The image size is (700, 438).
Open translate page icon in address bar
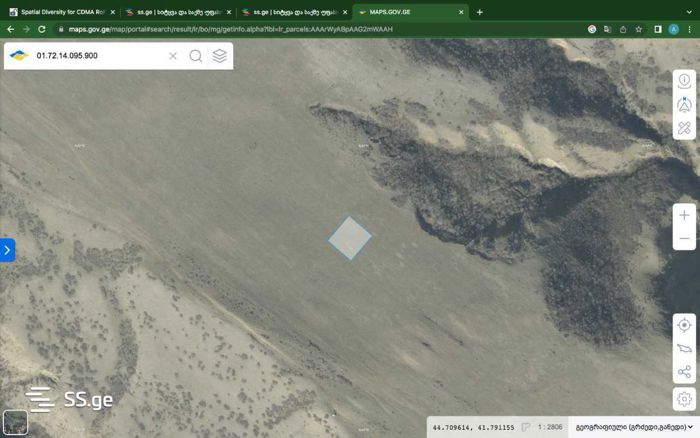click(607, 29)
